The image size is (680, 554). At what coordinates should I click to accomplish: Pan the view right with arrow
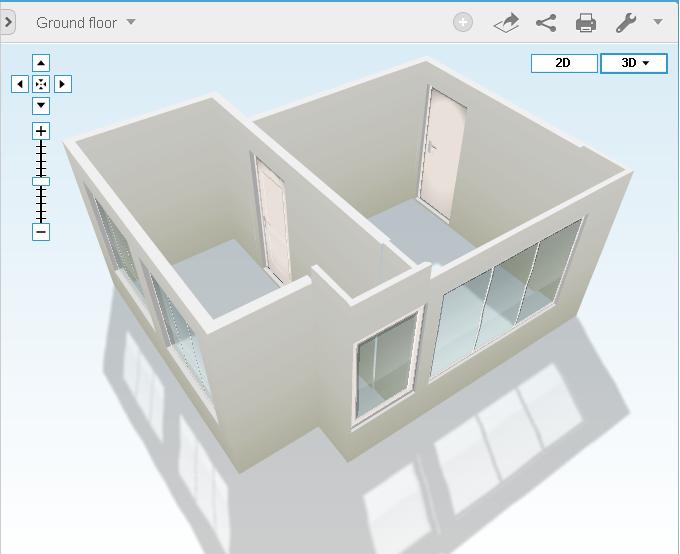click(62, 84)
